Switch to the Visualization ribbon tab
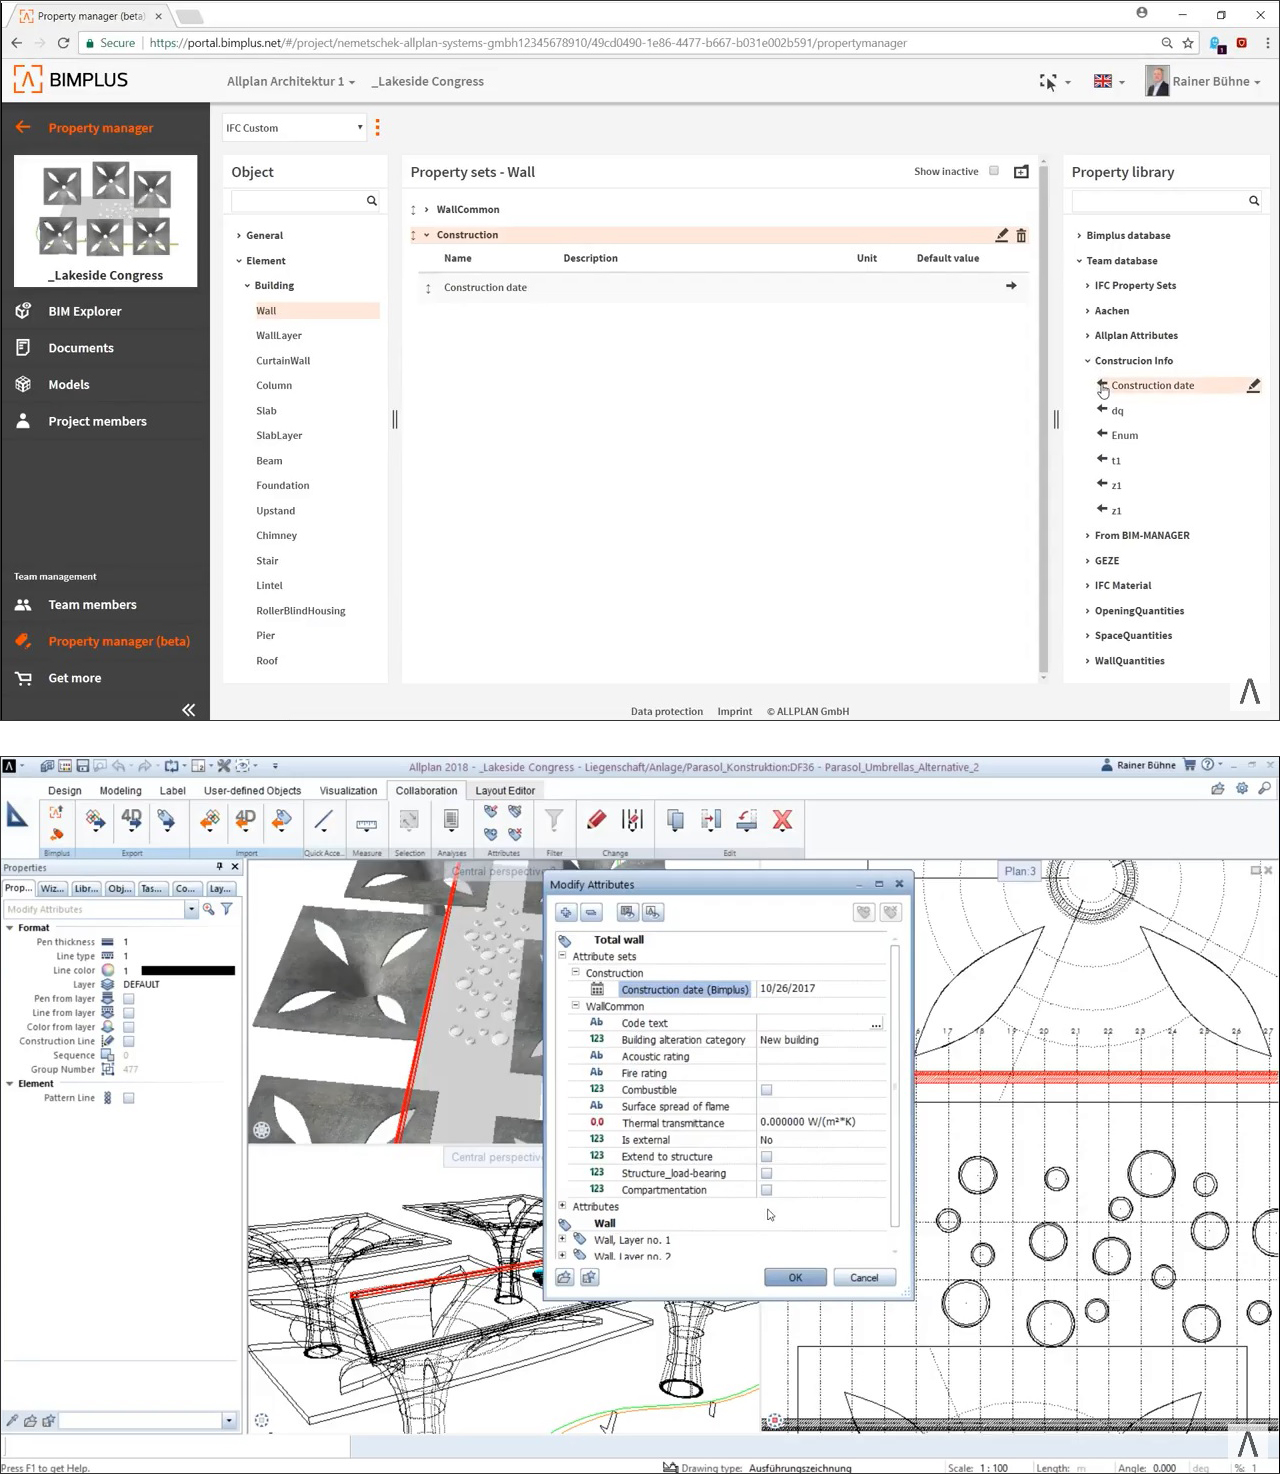This screenshot has height=1478, width=1280. pyautogui.click(x=348, y=790)
